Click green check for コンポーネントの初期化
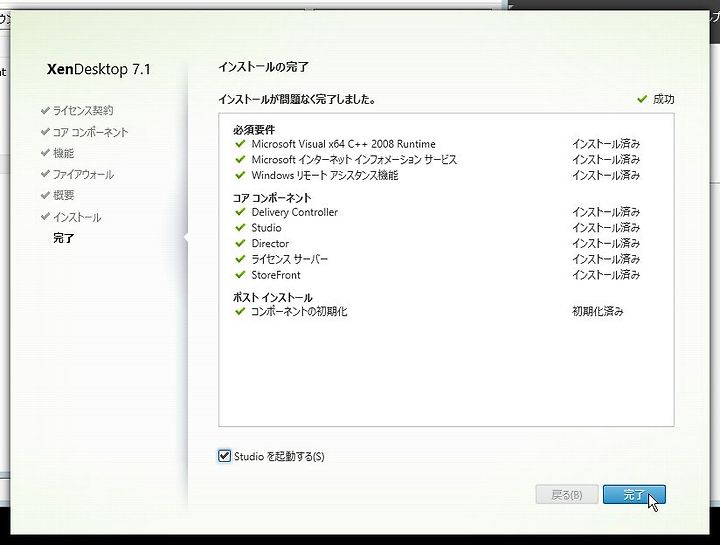The width and height of the screenshot is (720, 545). 240,311
